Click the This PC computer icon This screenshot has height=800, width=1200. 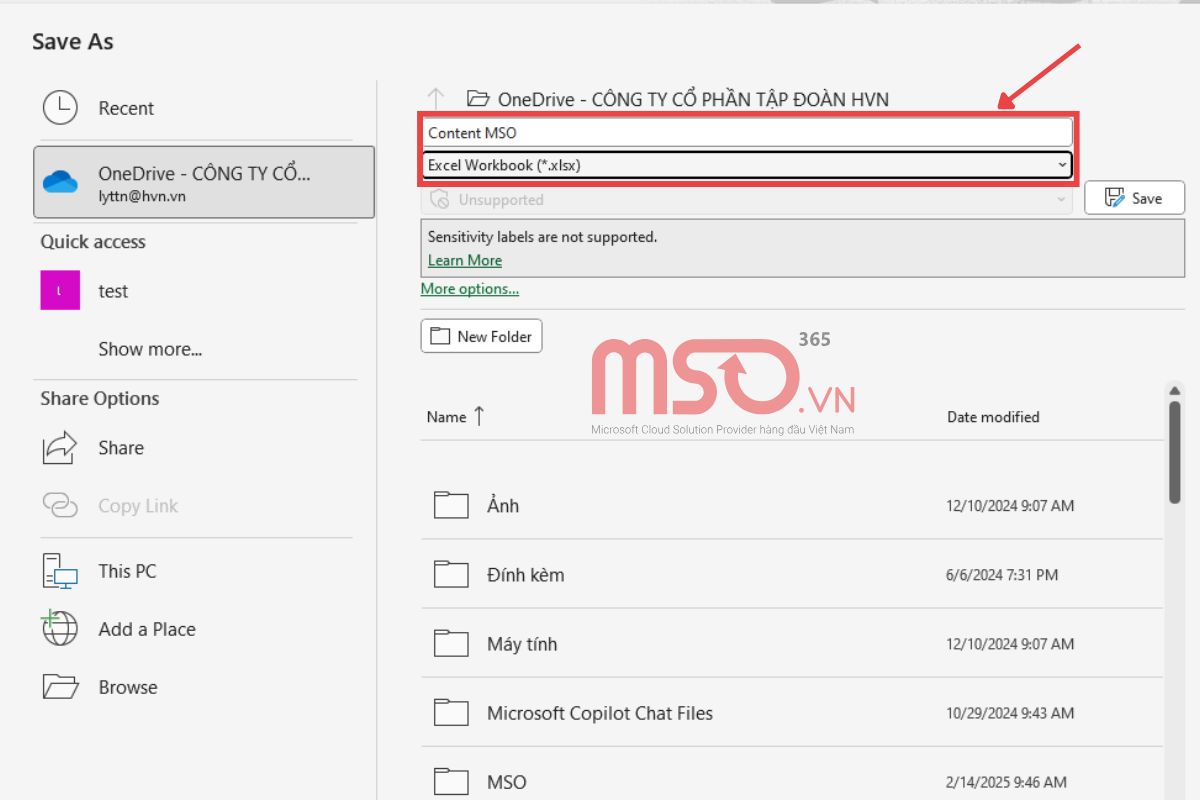click(60, 571)
